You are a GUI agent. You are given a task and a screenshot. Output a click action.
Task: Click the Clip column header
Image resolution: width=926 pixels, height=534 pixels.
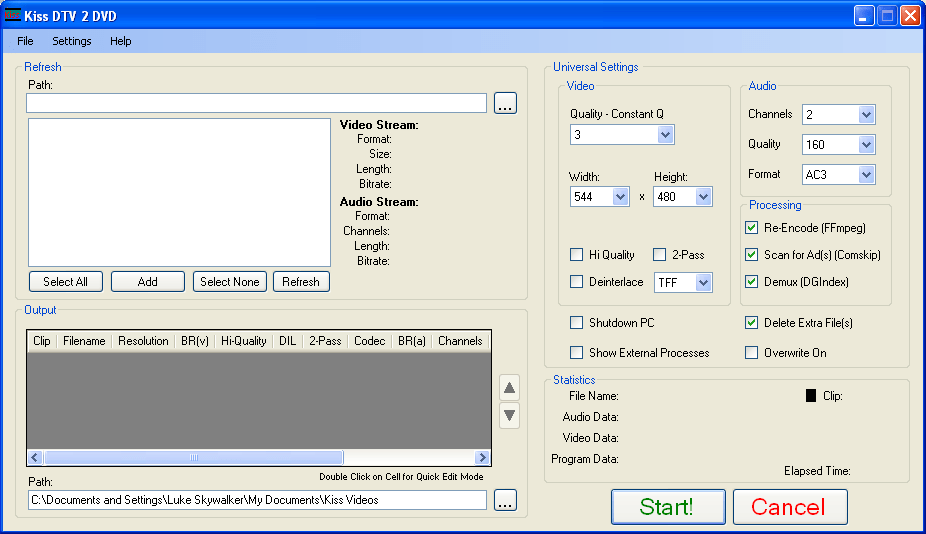click(x=41, y=341)
